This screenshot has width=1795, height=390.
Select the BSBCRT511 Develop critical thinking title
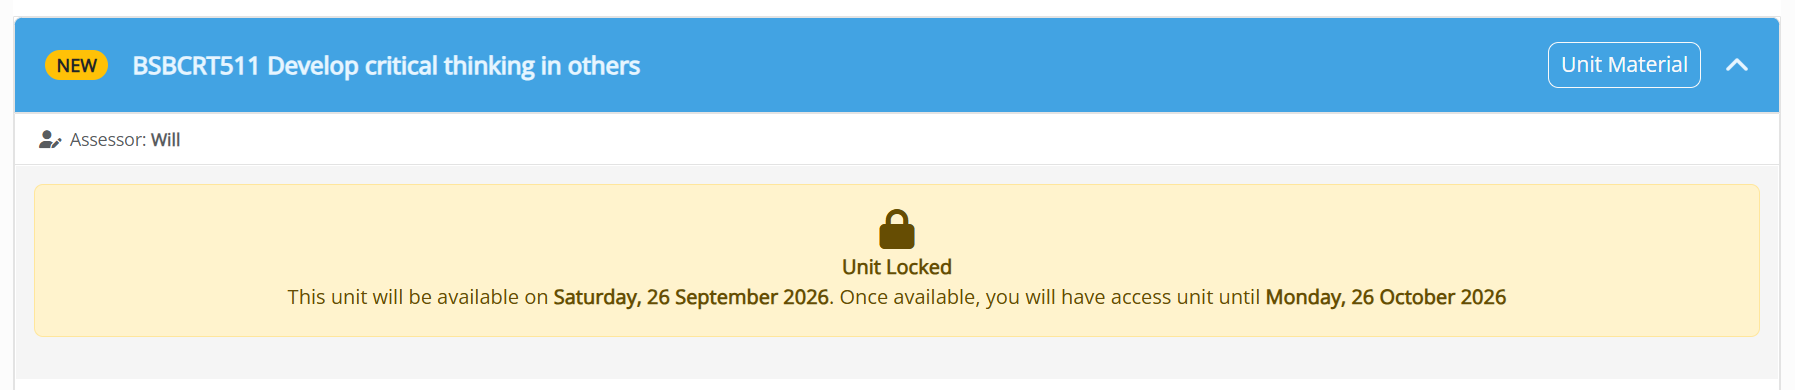tap(386, 66)
